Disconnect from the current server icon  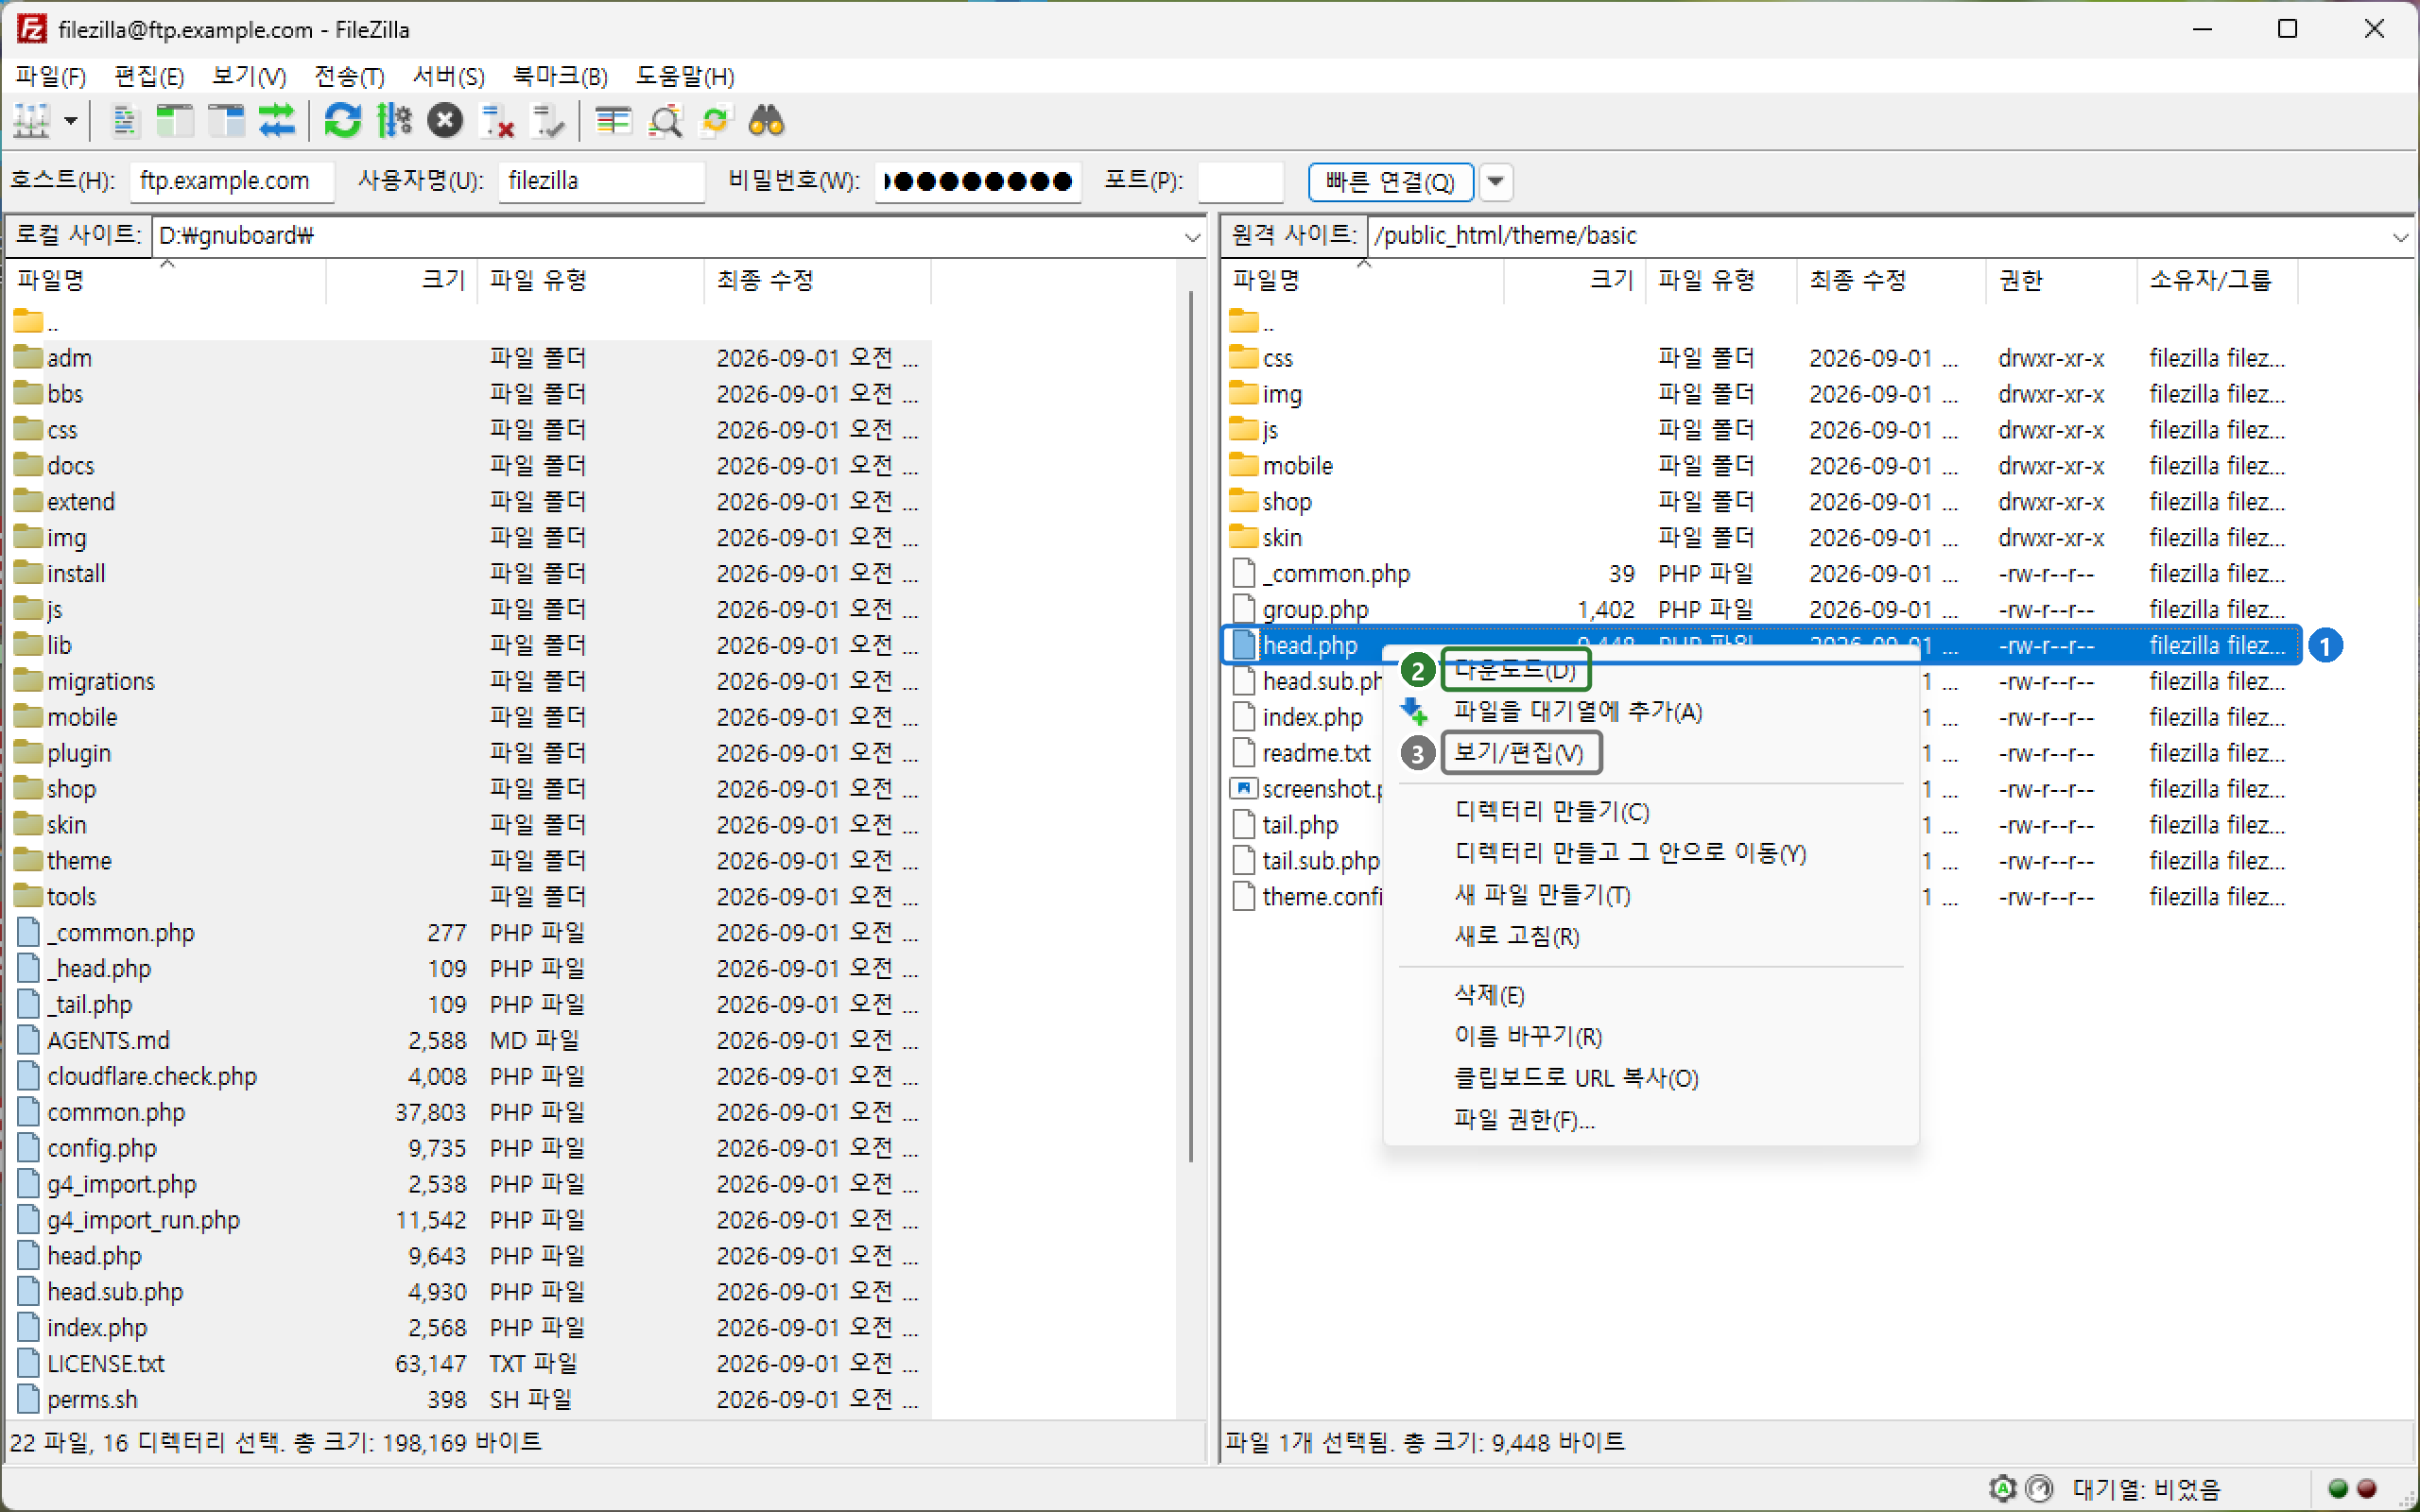(x=497, y=121)
